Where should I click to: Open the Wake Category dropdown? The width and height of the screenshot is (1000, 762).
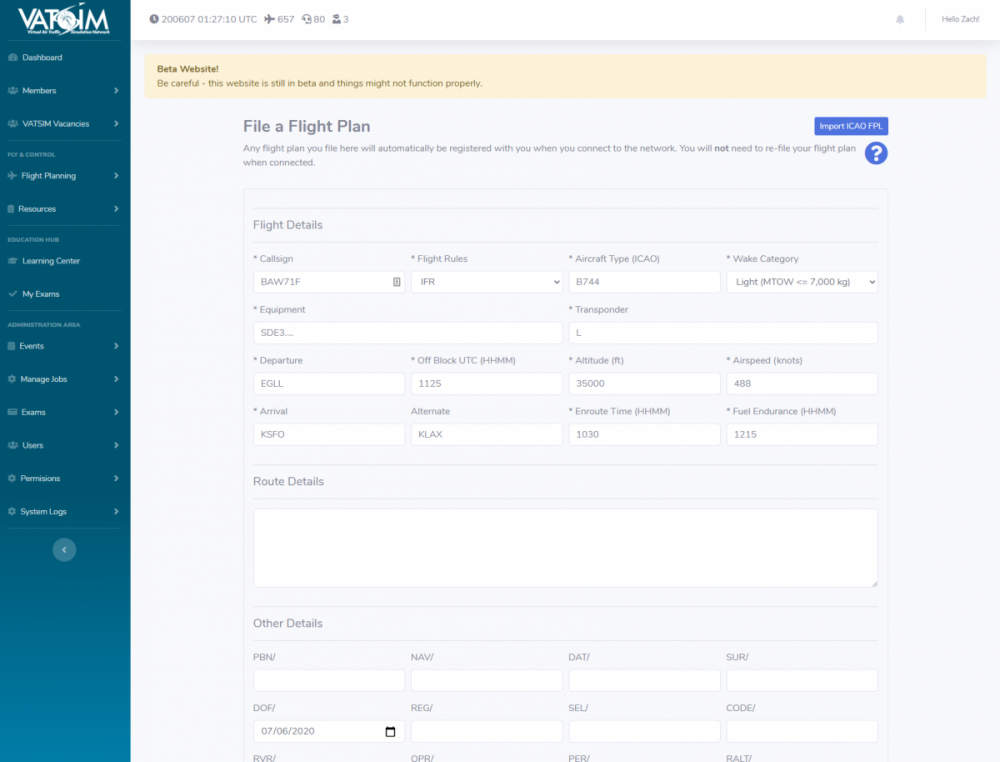pos(801,282)
